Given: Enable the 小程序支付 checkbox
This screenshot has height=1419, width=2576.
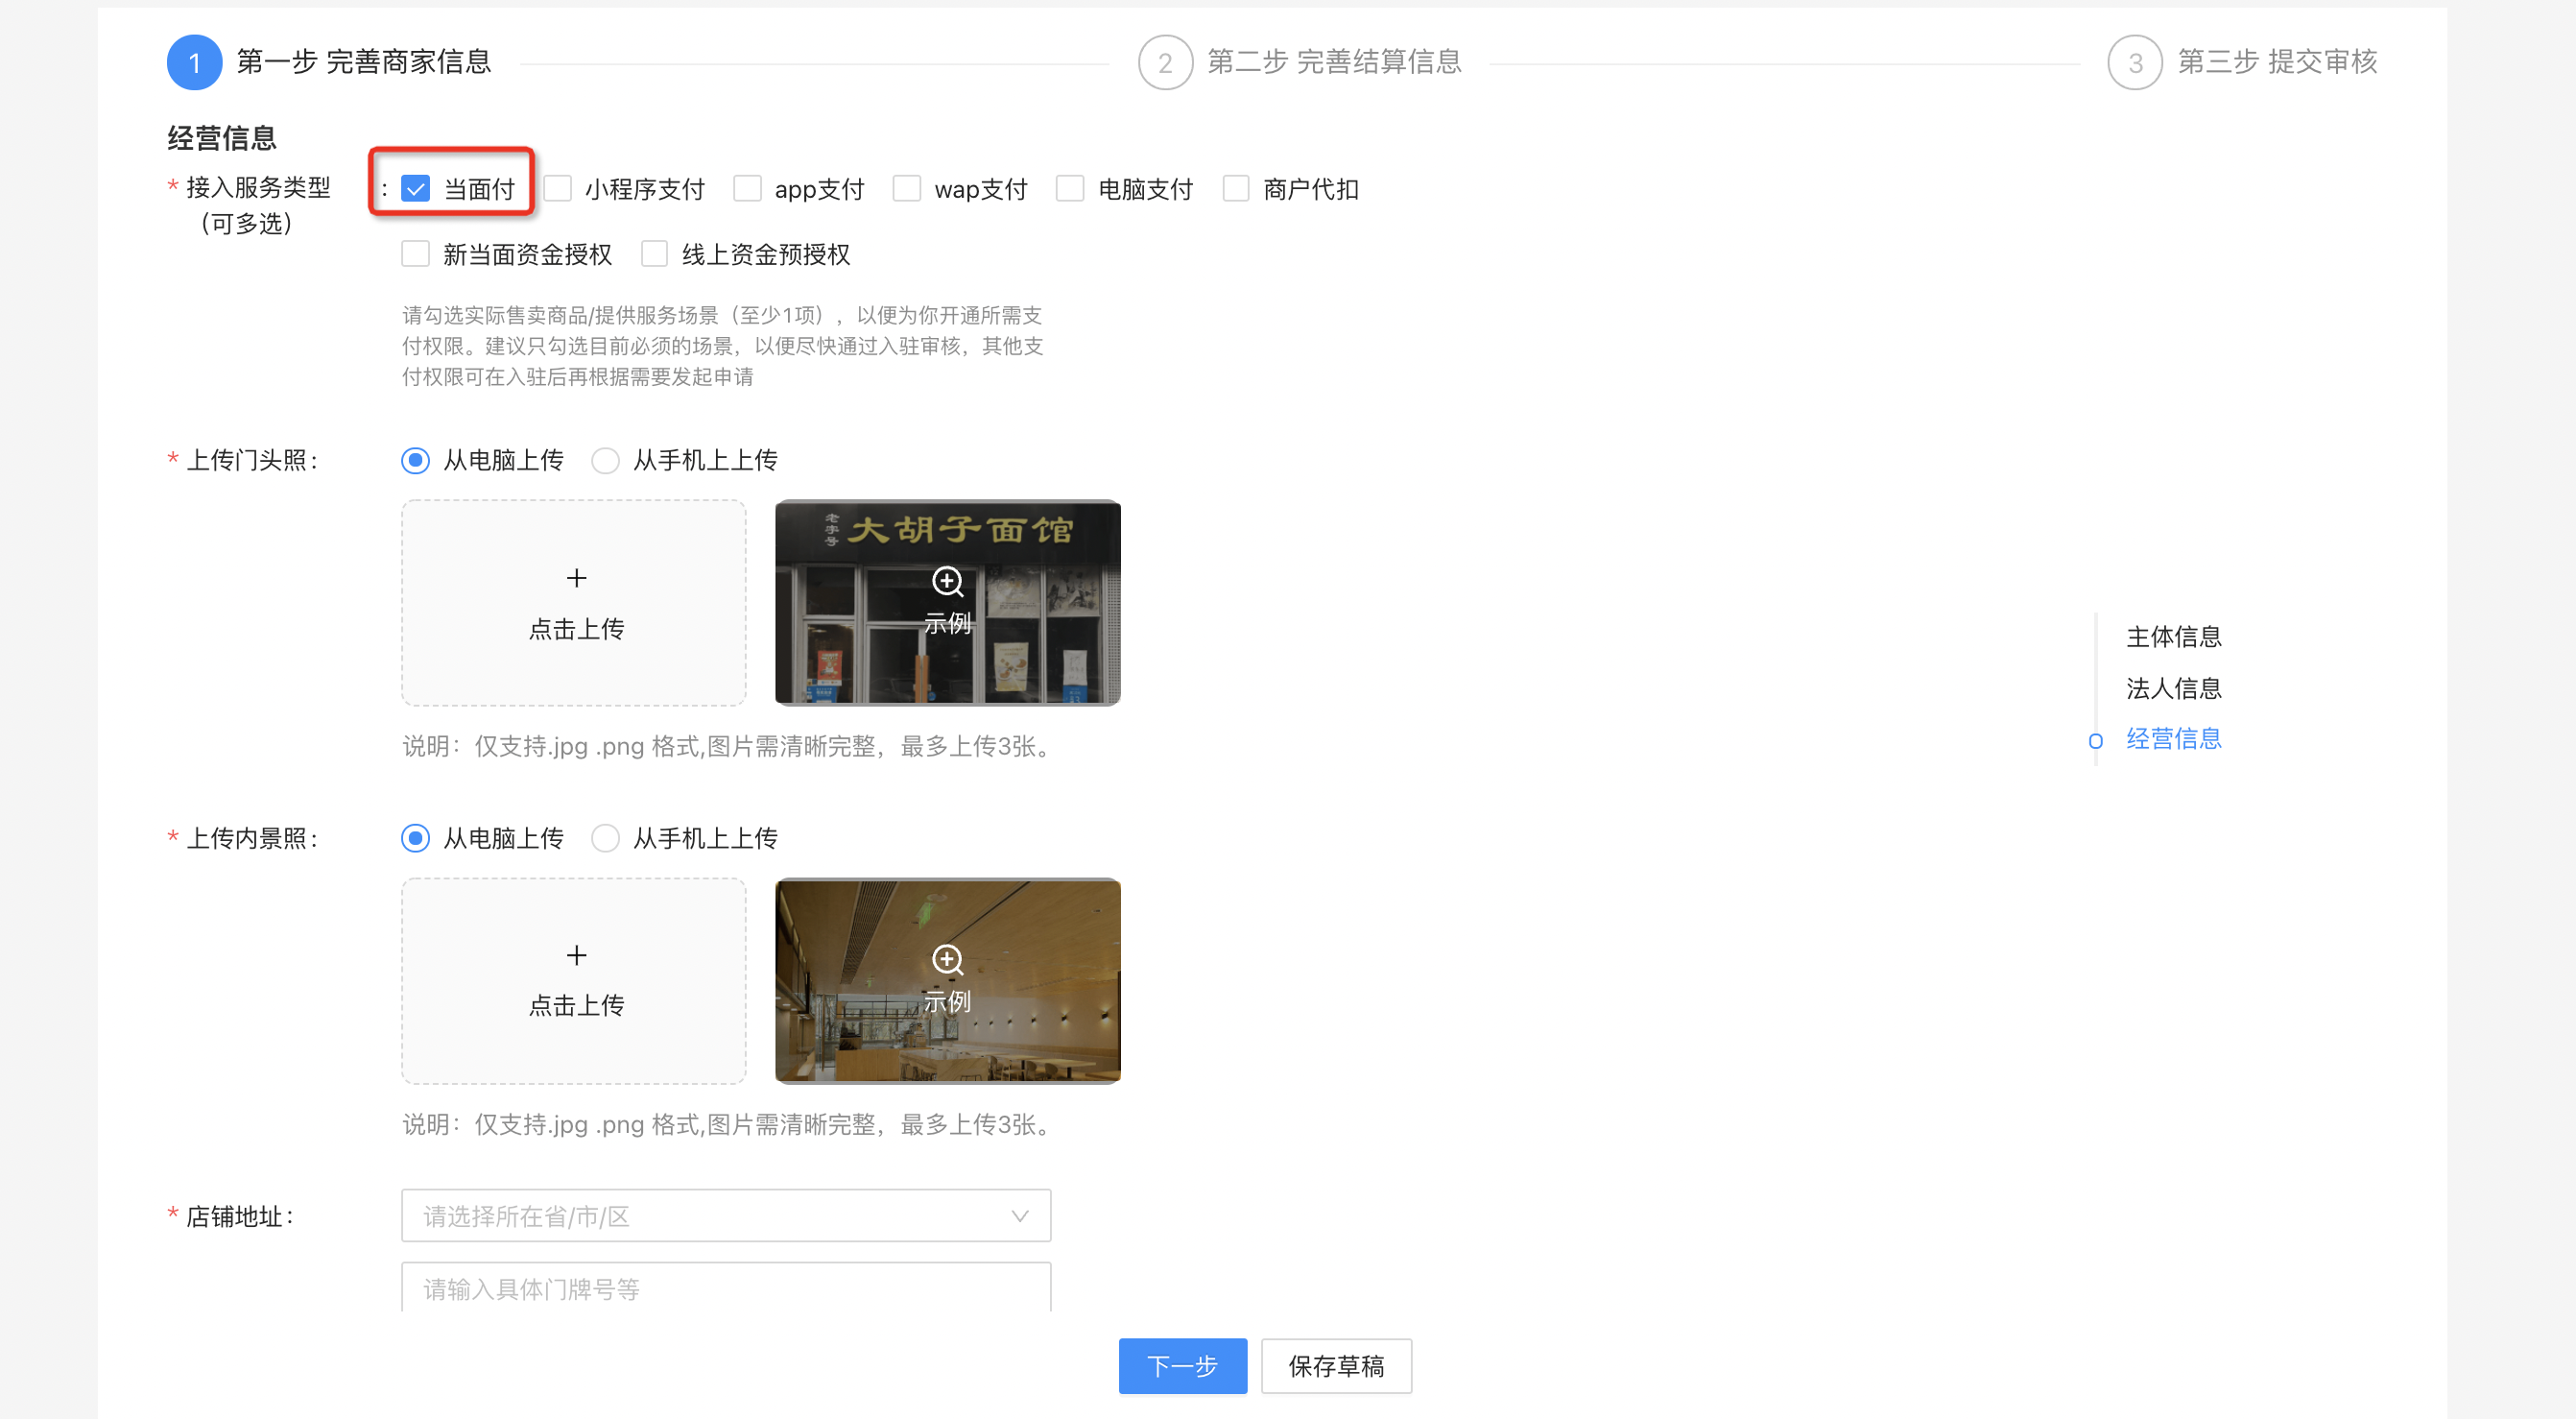Looking at the screenshot, I should 558,189.
